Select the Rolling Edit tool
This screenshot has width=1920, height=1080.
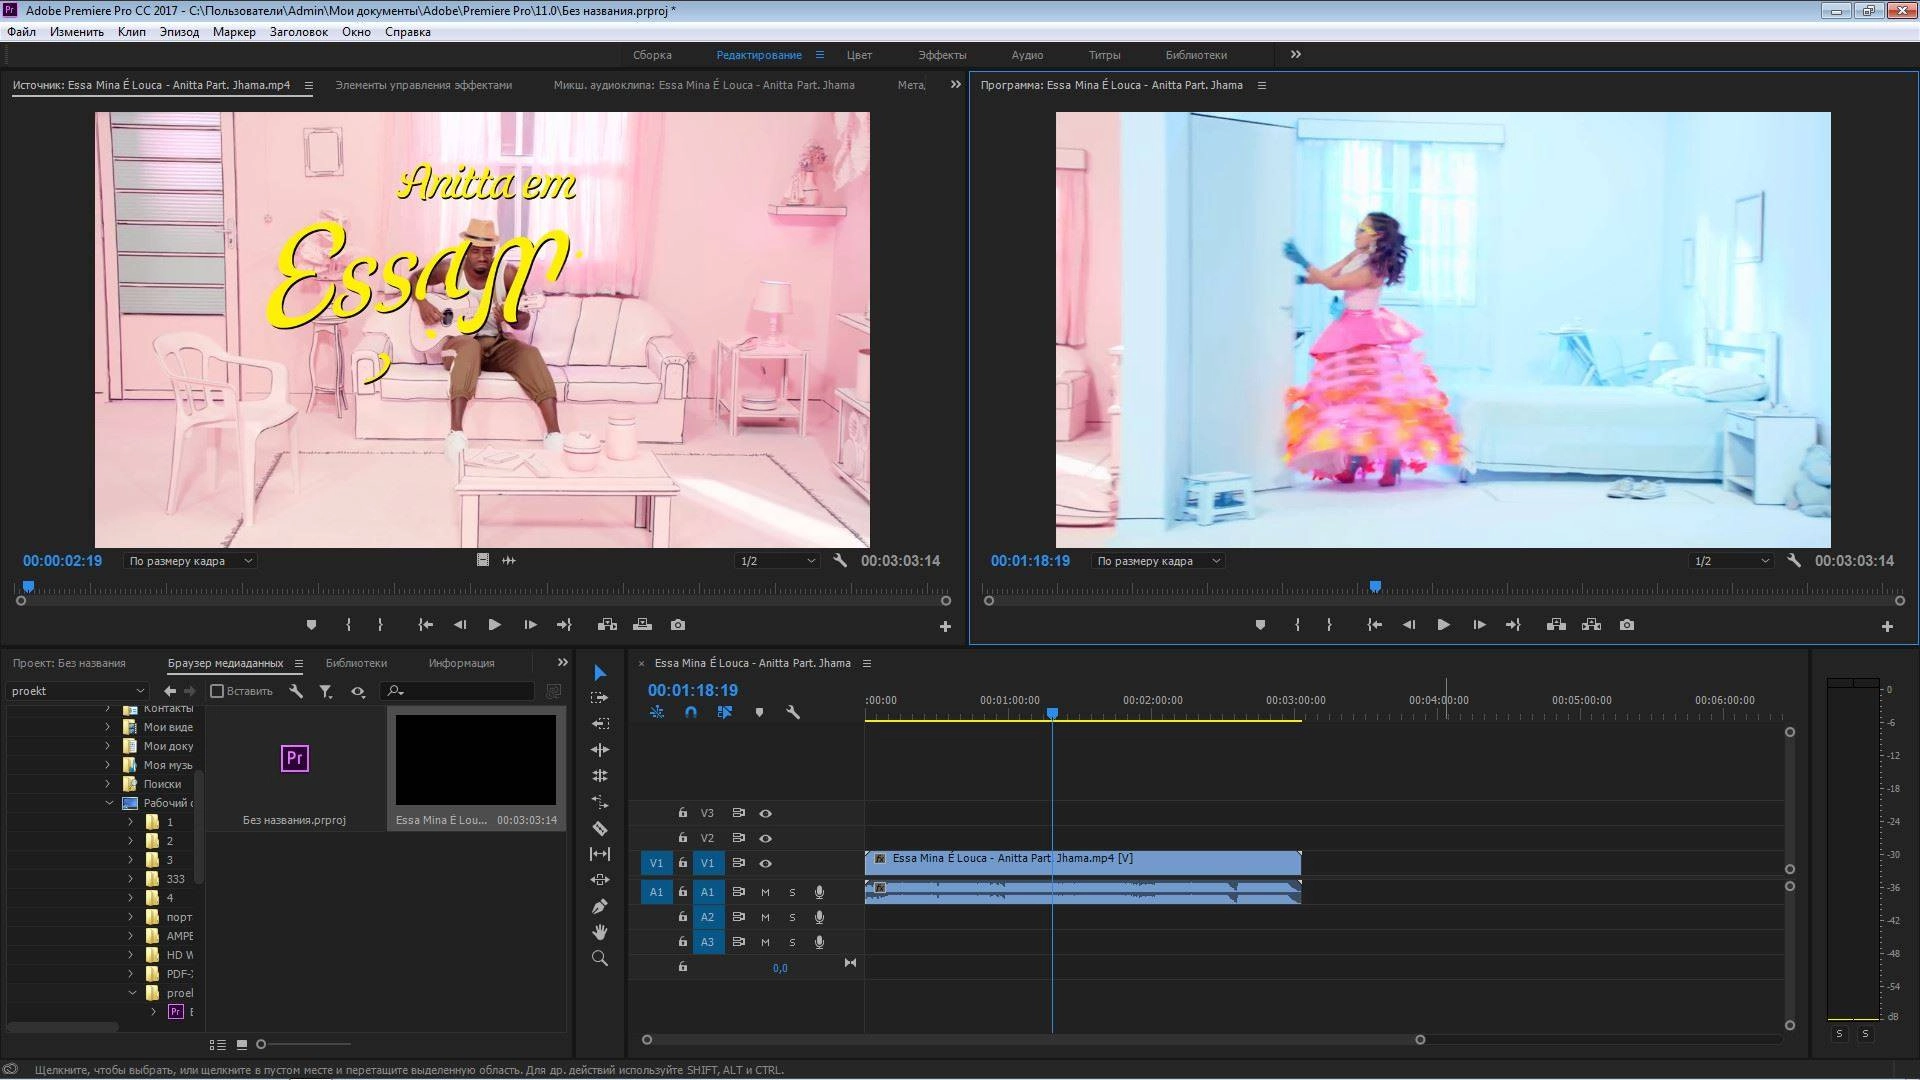click(x=600, y=749)
